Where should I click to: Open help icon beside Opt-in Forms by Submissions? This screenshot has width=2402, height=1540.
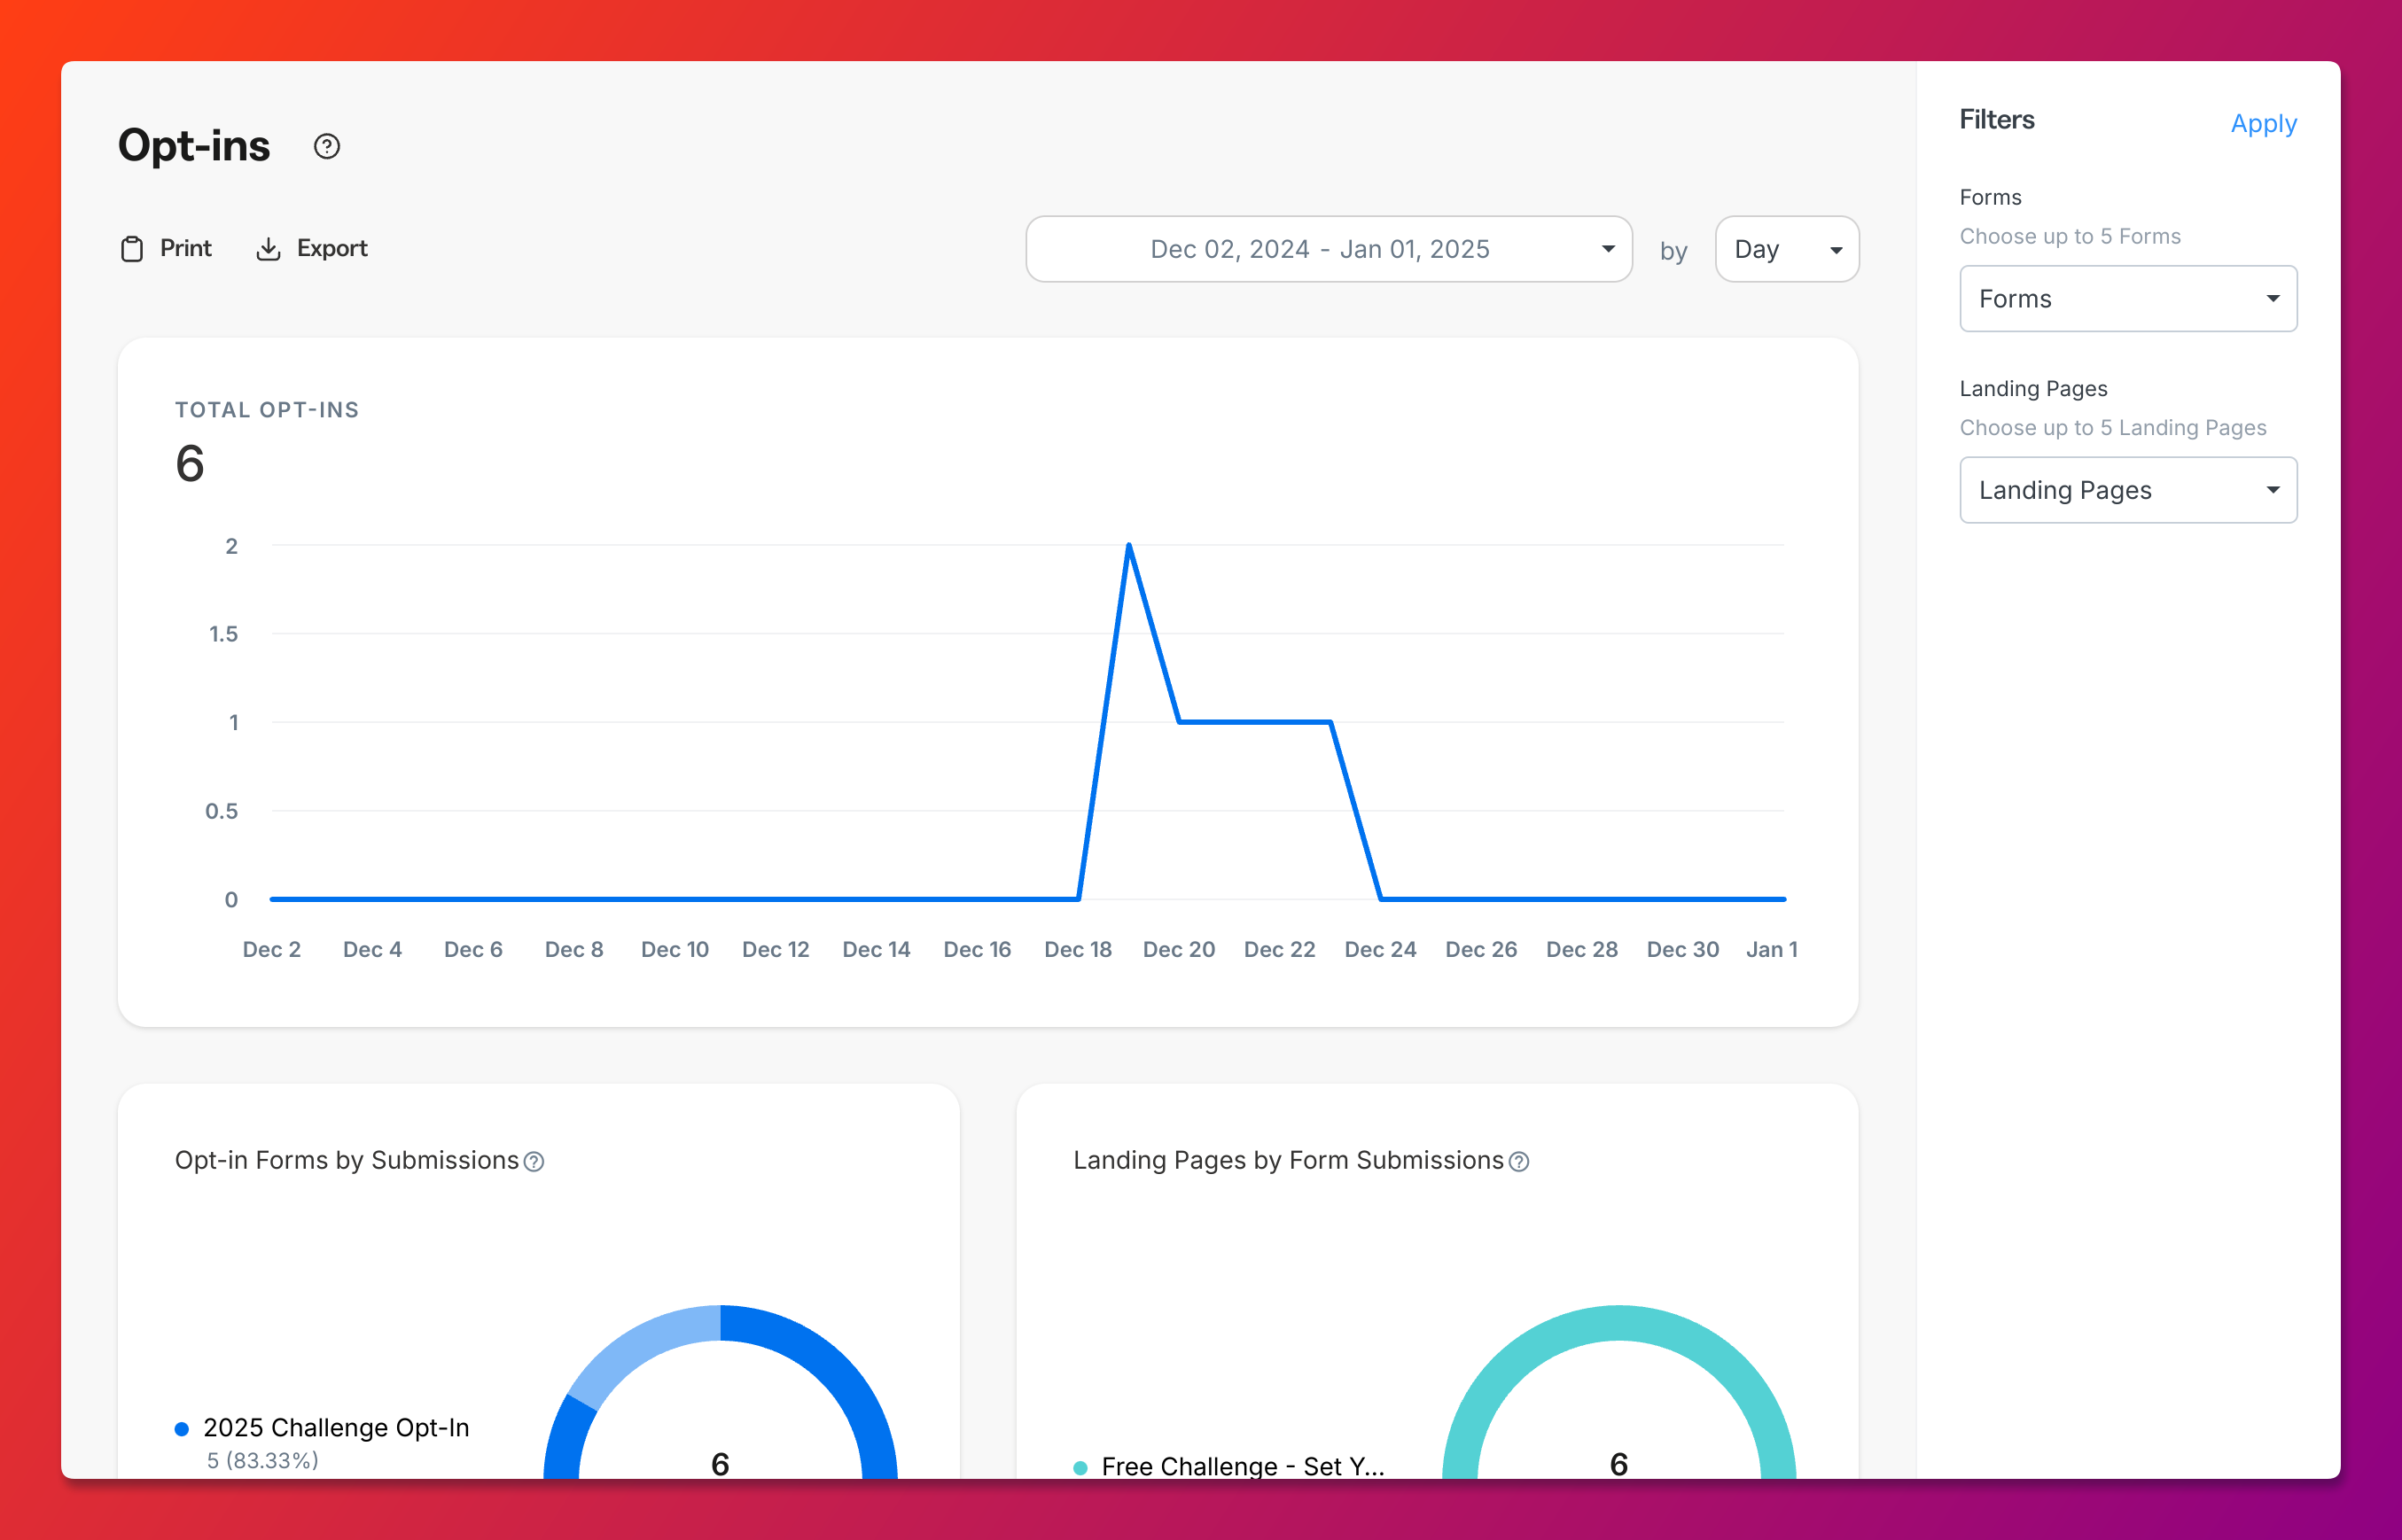click(x=534, y=1162)
